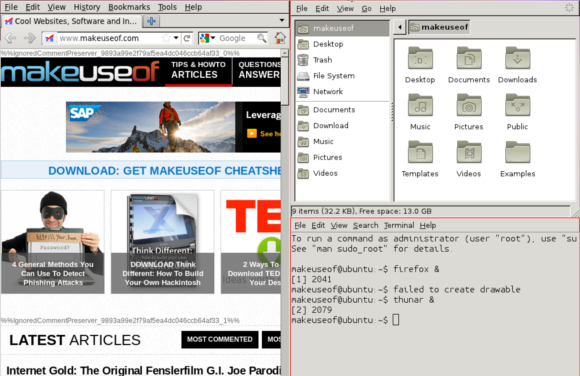Open the Documents folder icon in Thunar pane

click(469, 58)
